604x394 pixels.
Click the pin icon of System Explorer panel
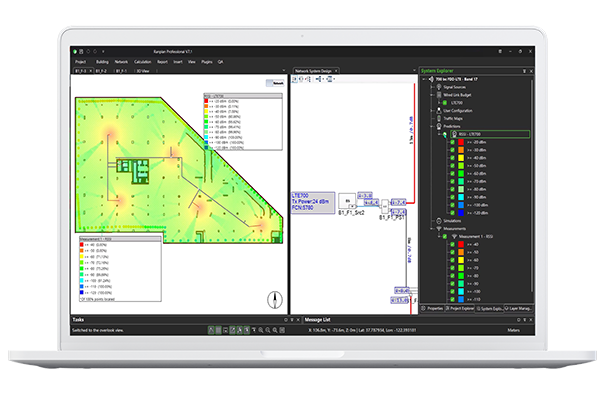coord(524,71)
